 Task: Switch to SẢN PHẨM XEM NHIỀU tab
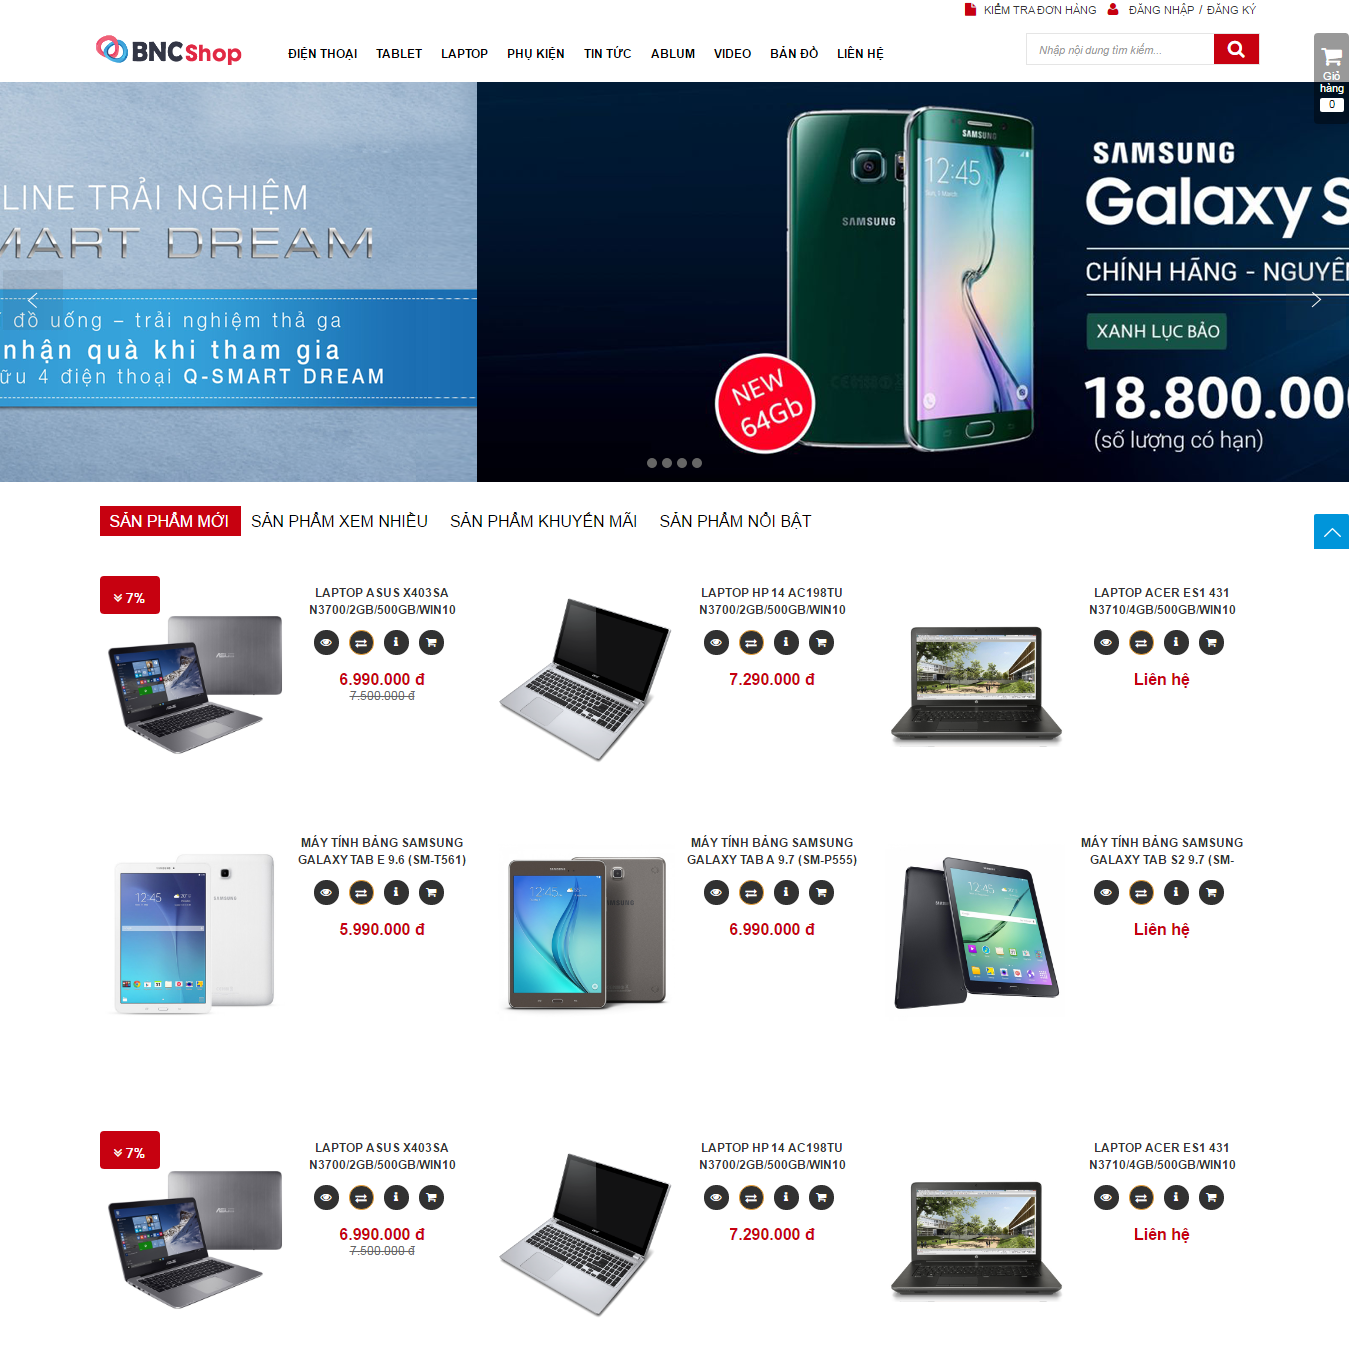click(339, 521)
